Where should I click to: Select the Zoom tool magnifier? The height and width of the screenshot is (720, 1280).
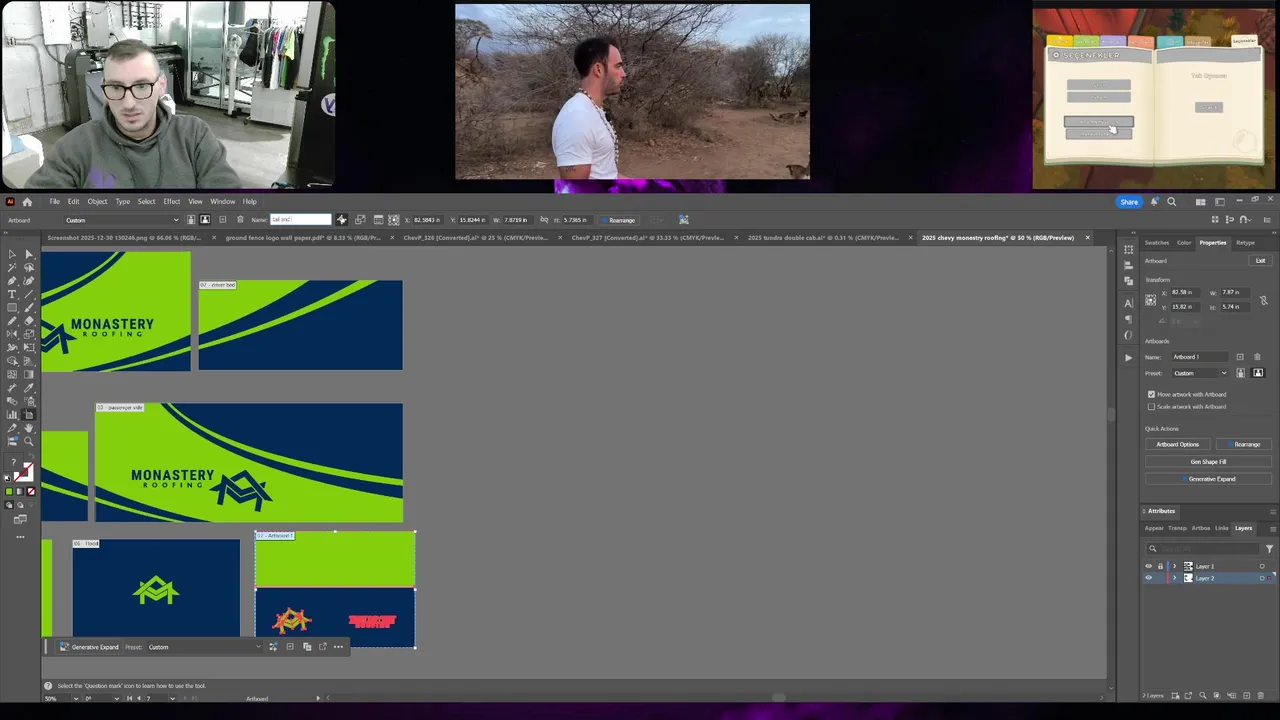coord(29,441)
